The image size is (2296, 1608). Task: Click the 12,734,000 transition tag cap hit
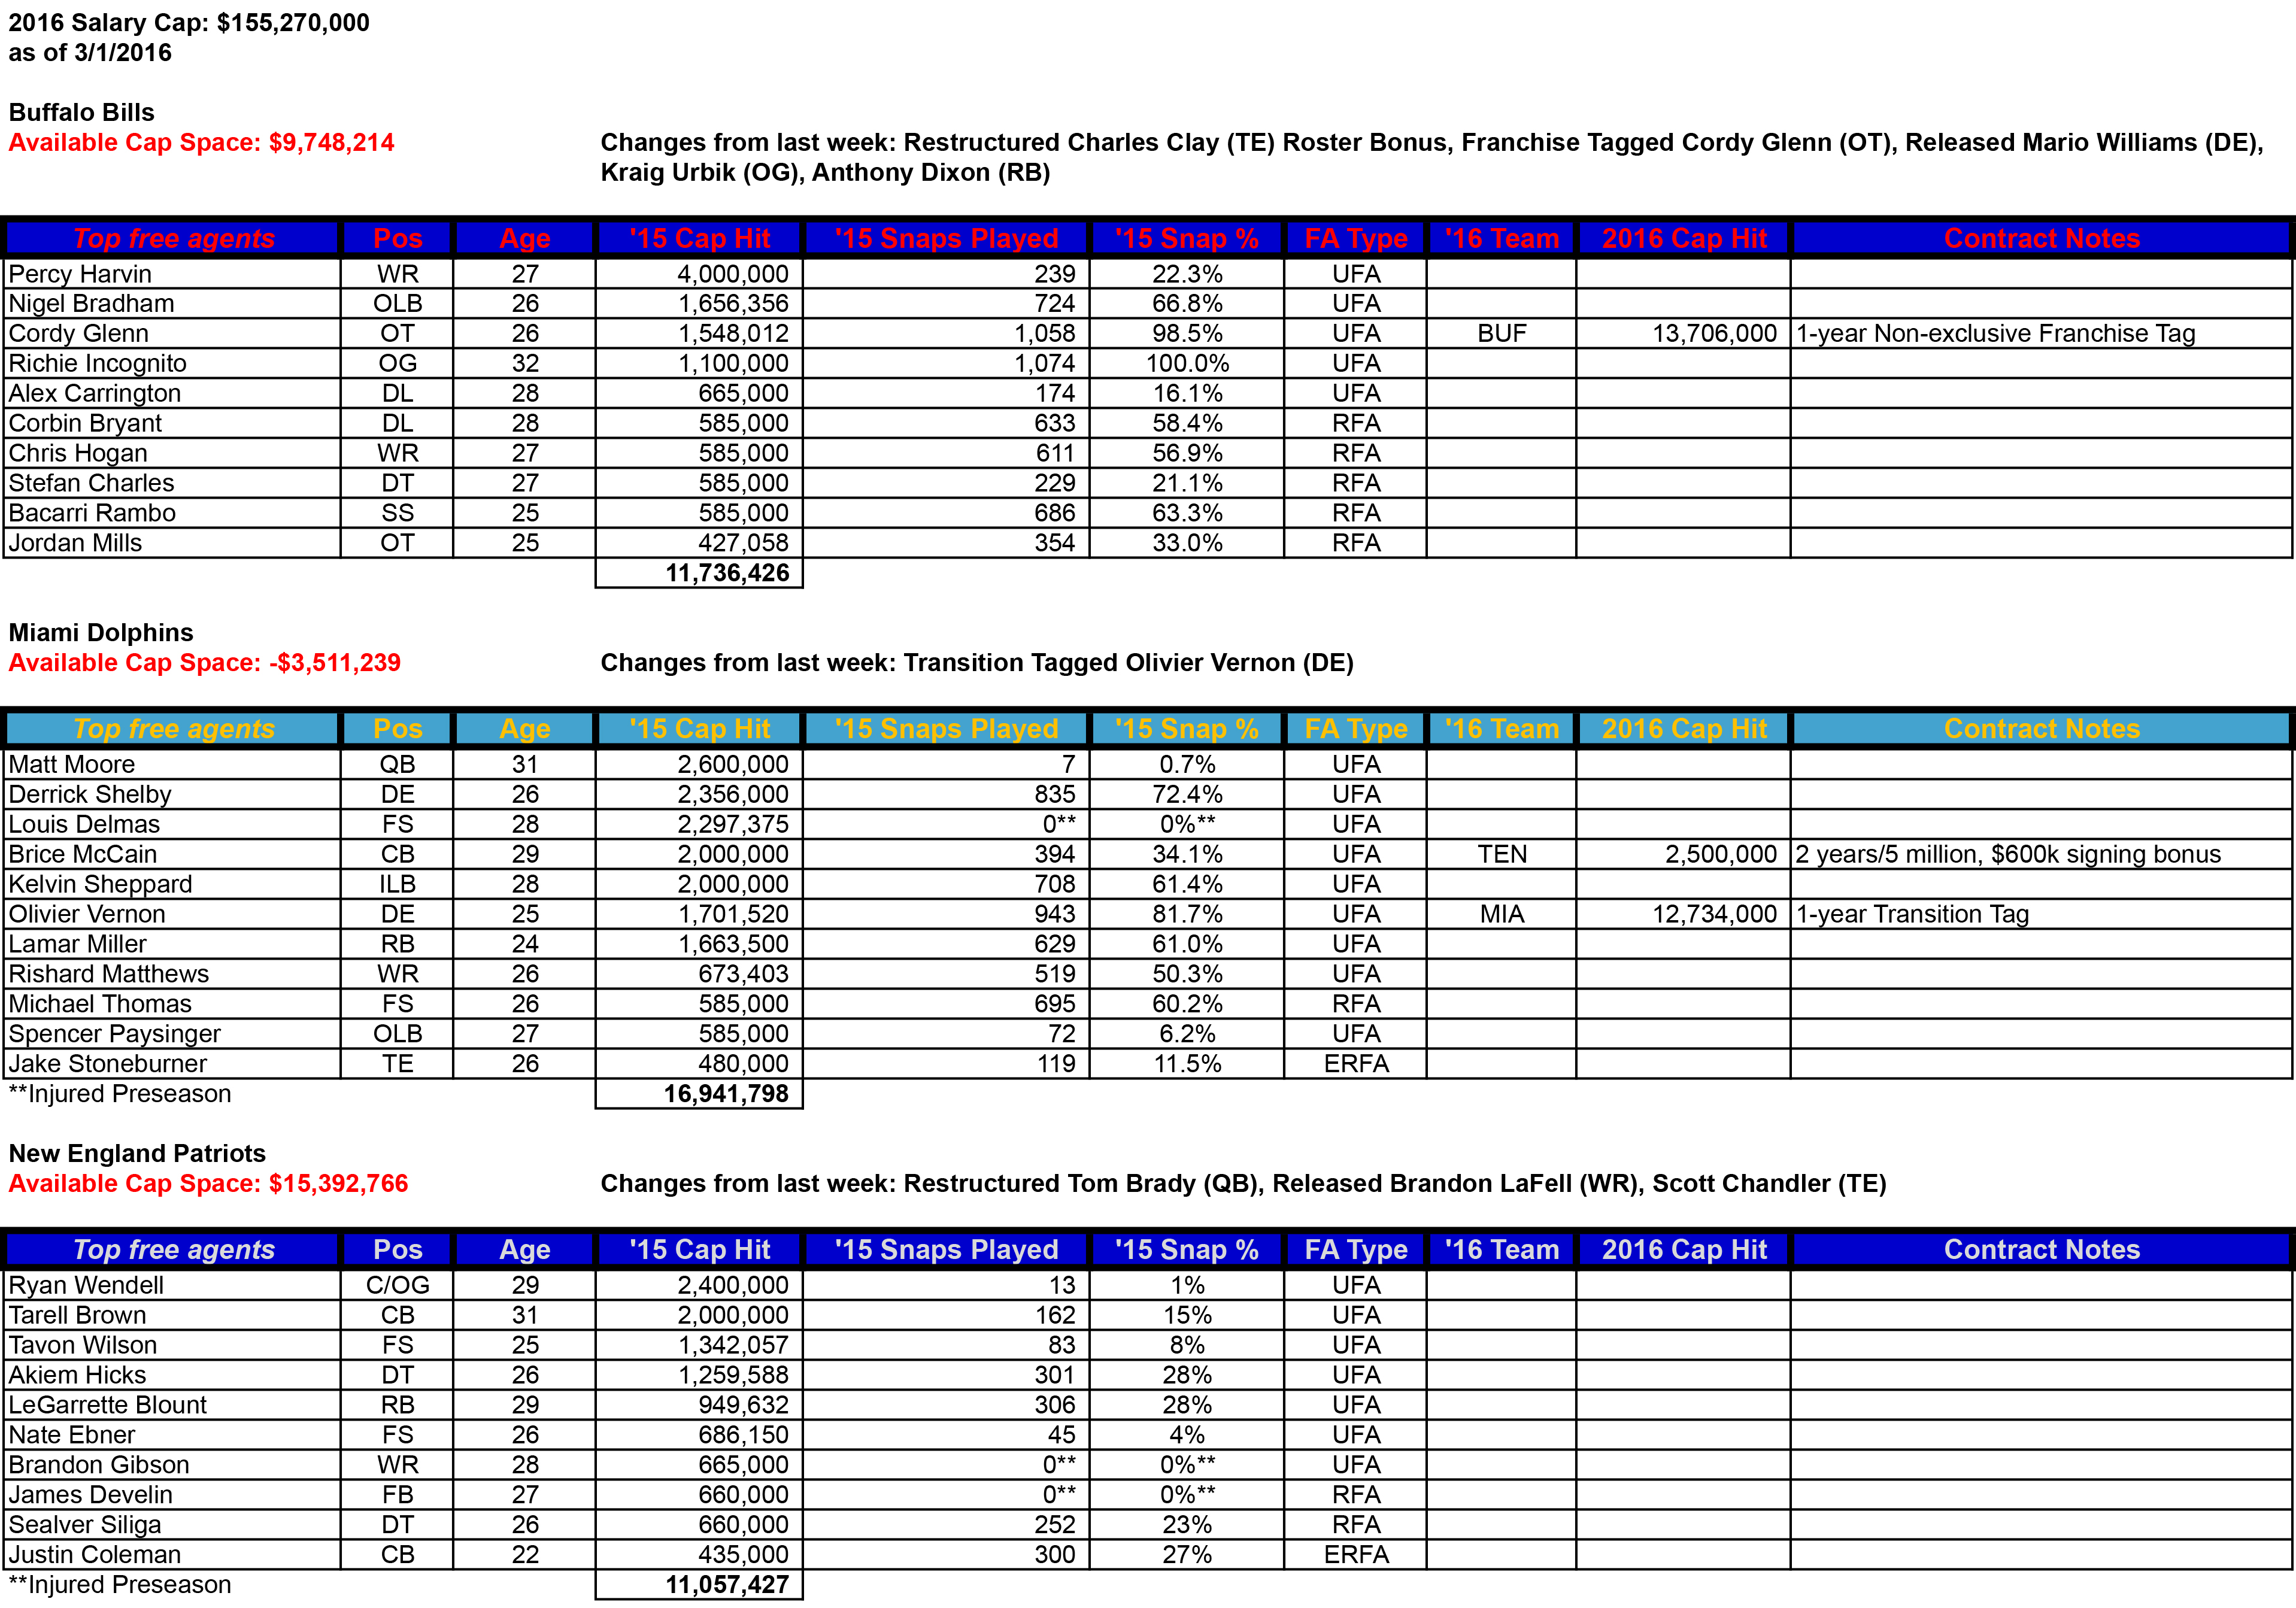[x=1683, y=915]
